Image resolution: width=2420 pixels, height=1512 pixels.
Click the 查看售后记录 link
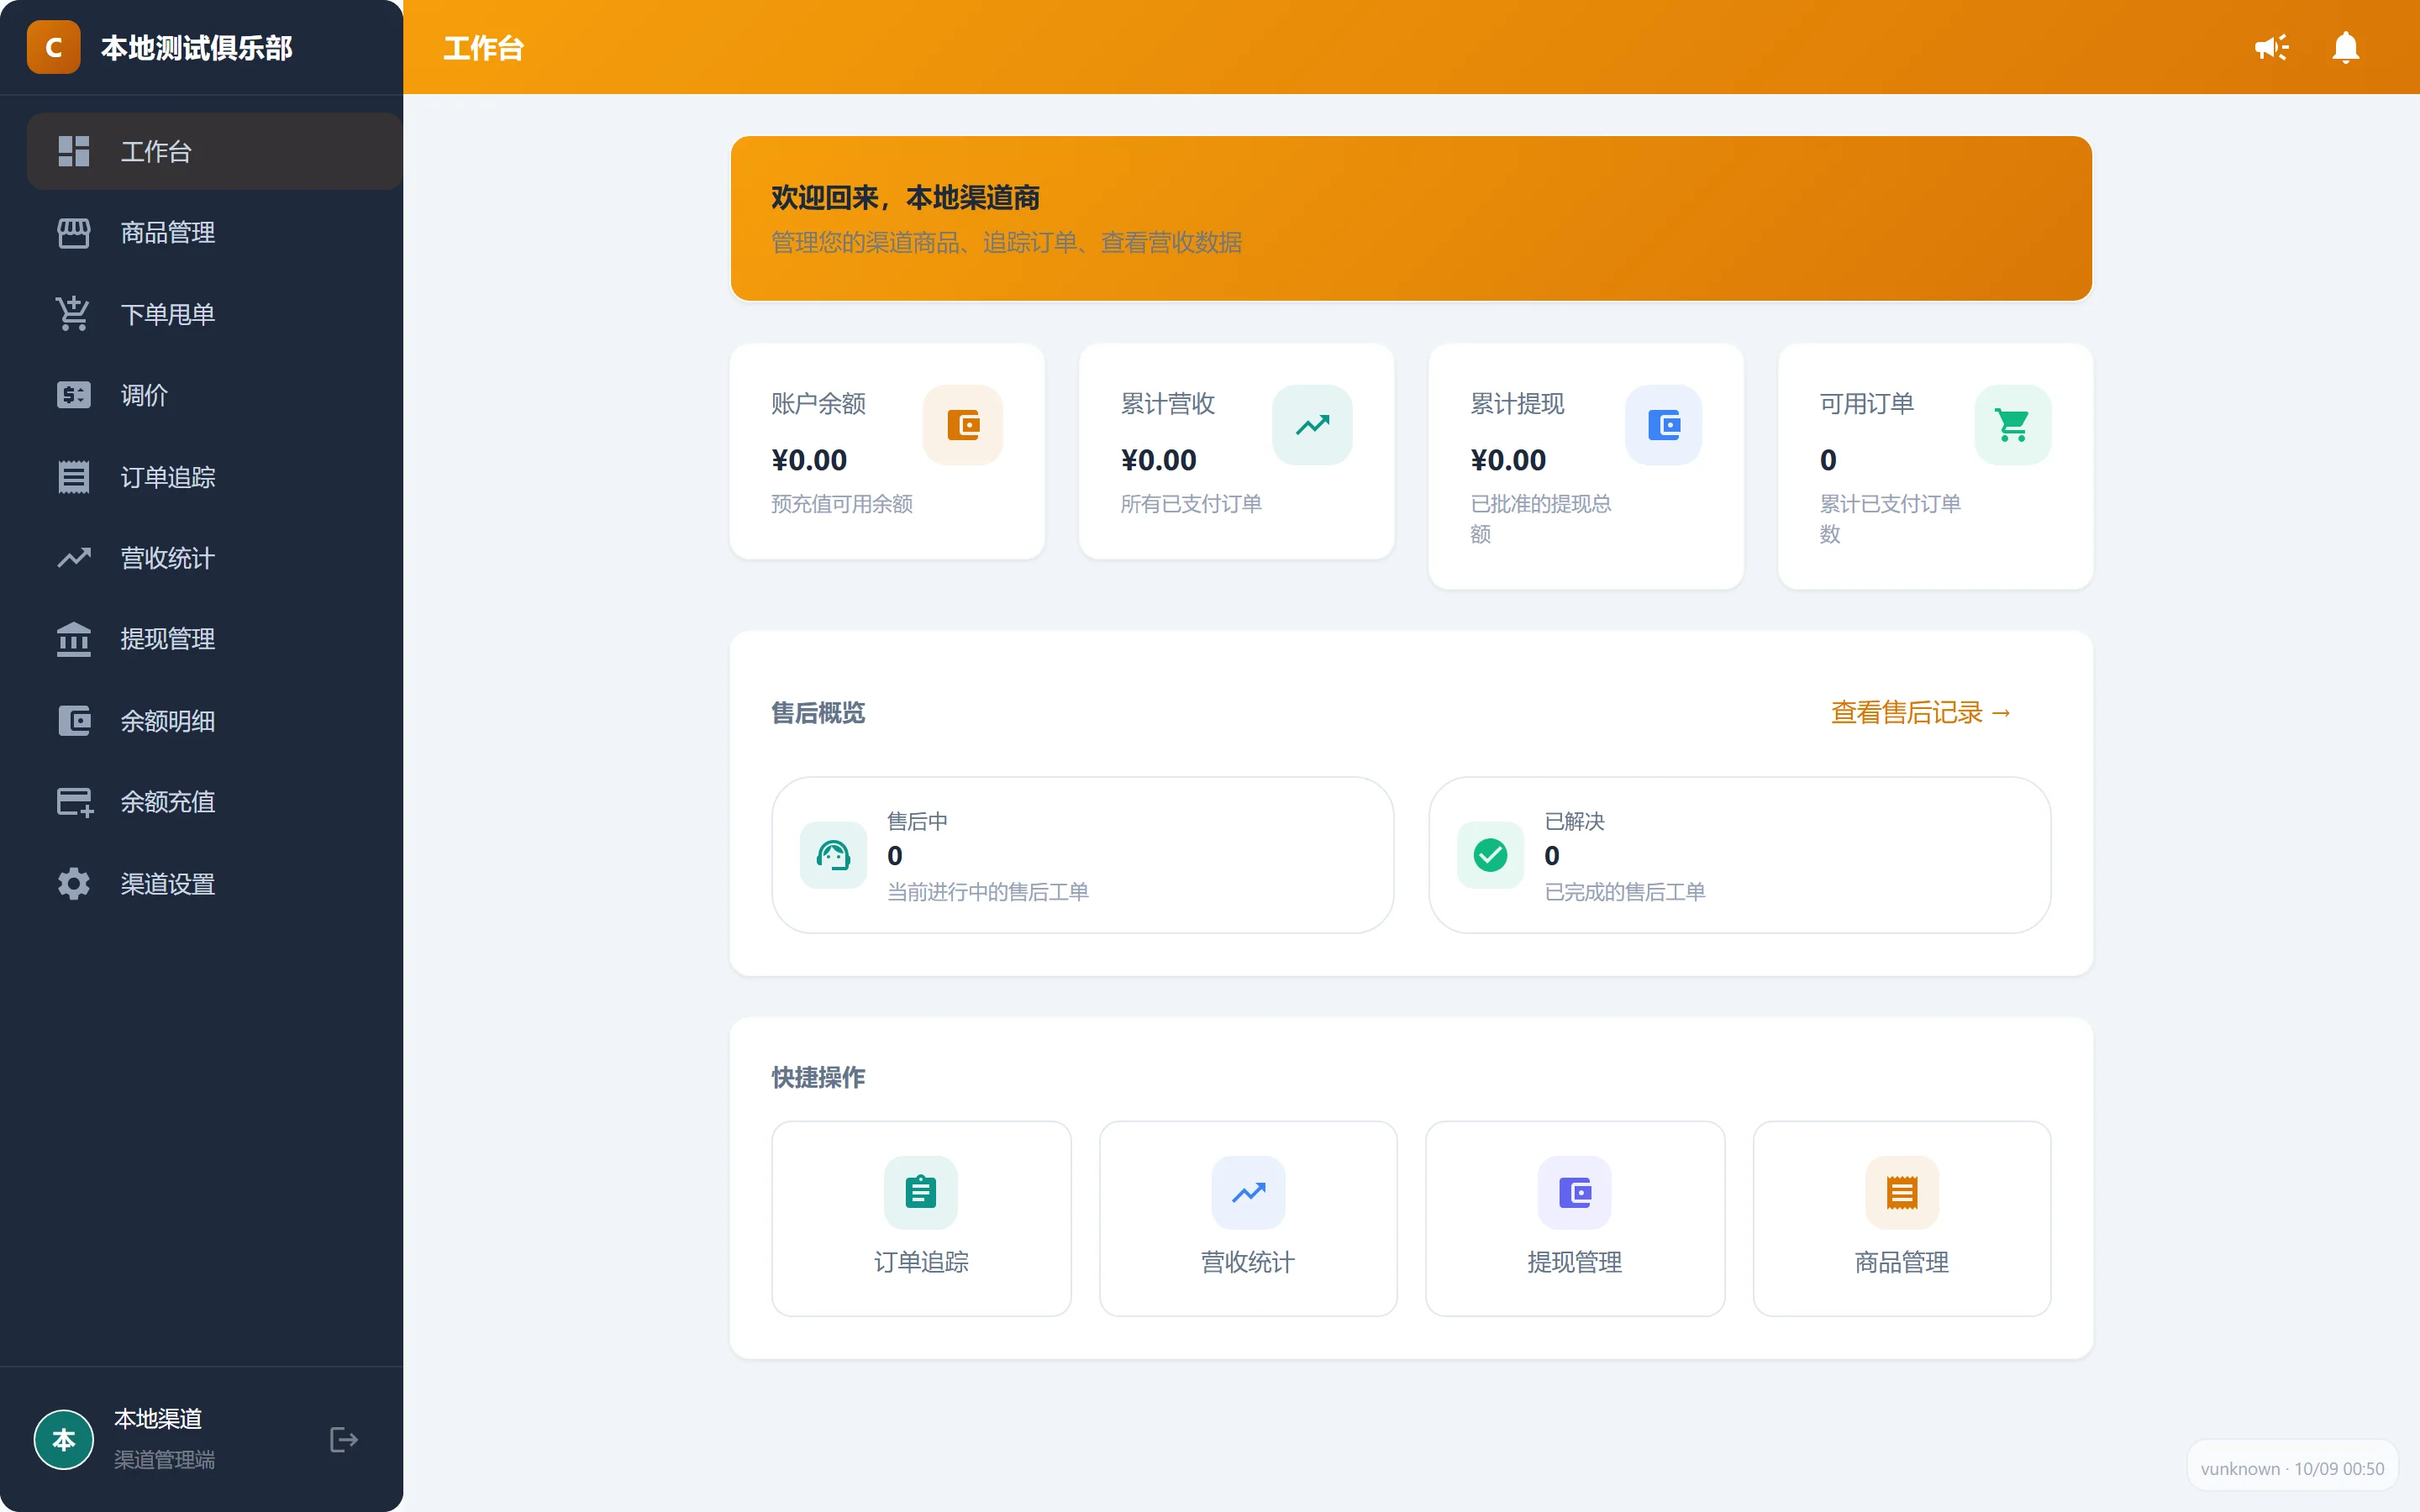[1921, 712]
